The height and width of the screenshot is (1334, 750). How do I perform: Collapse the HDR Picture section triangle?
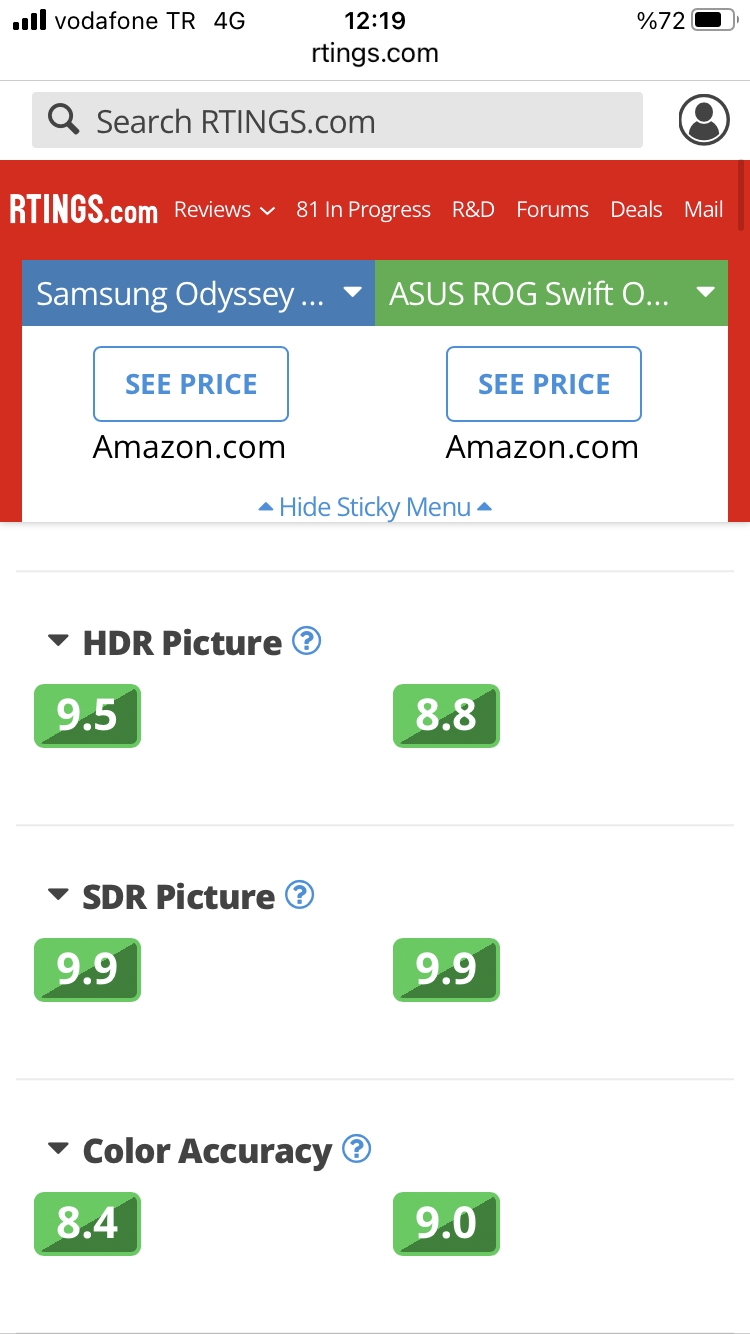59,640
